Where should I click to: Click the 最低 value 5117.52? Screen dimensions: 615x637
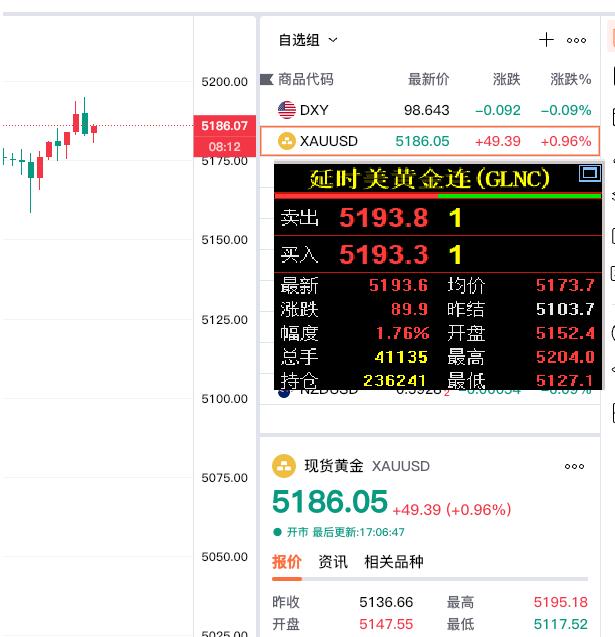tap(561, 624)
